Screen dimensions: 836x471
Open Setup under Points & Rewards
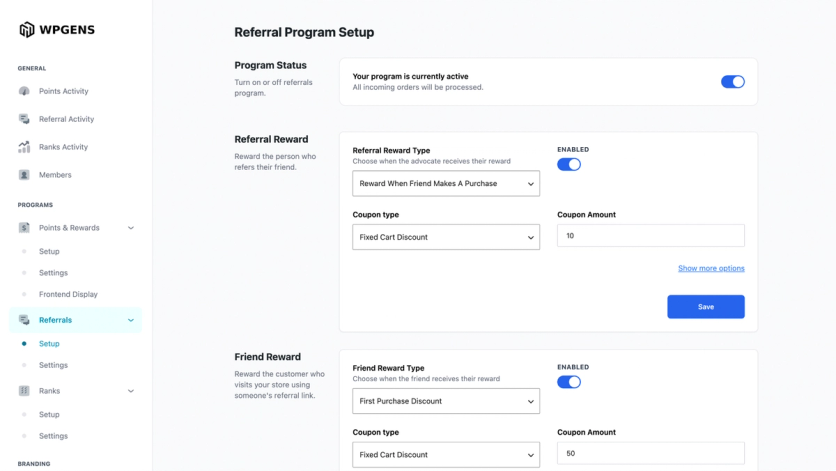[x=49, y=251]
